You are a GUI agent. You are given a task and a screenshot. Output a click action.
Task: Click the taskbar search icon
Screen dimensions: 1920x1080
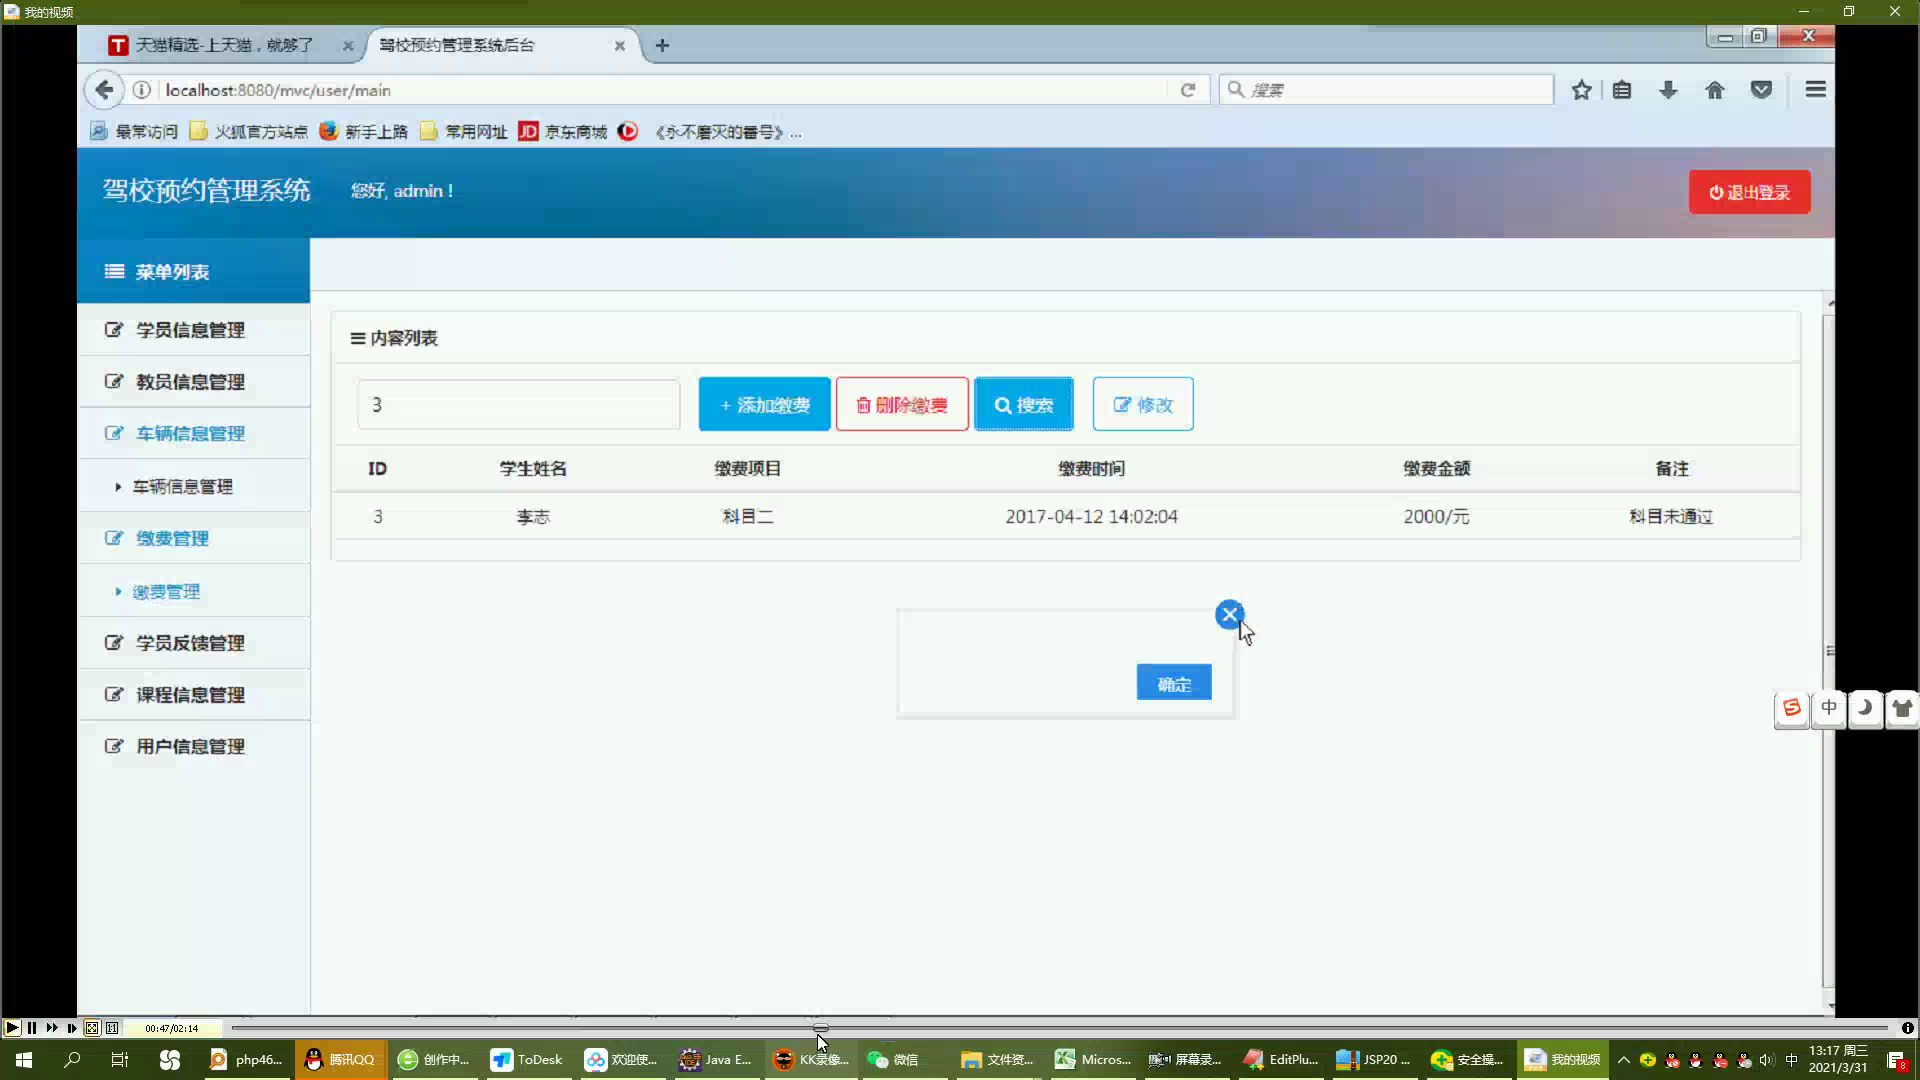tap(72, 1060)
